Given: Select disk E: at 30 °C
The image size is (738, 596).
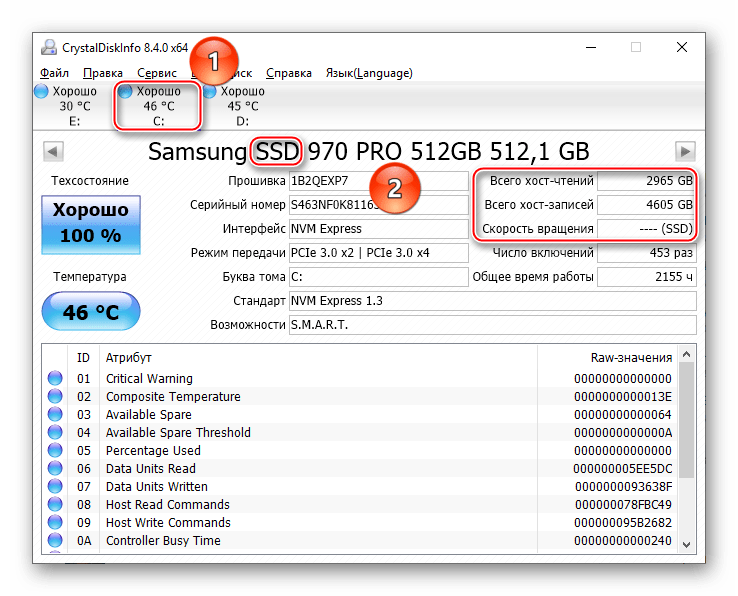Looking at the screenshot, I should [68, 106].
